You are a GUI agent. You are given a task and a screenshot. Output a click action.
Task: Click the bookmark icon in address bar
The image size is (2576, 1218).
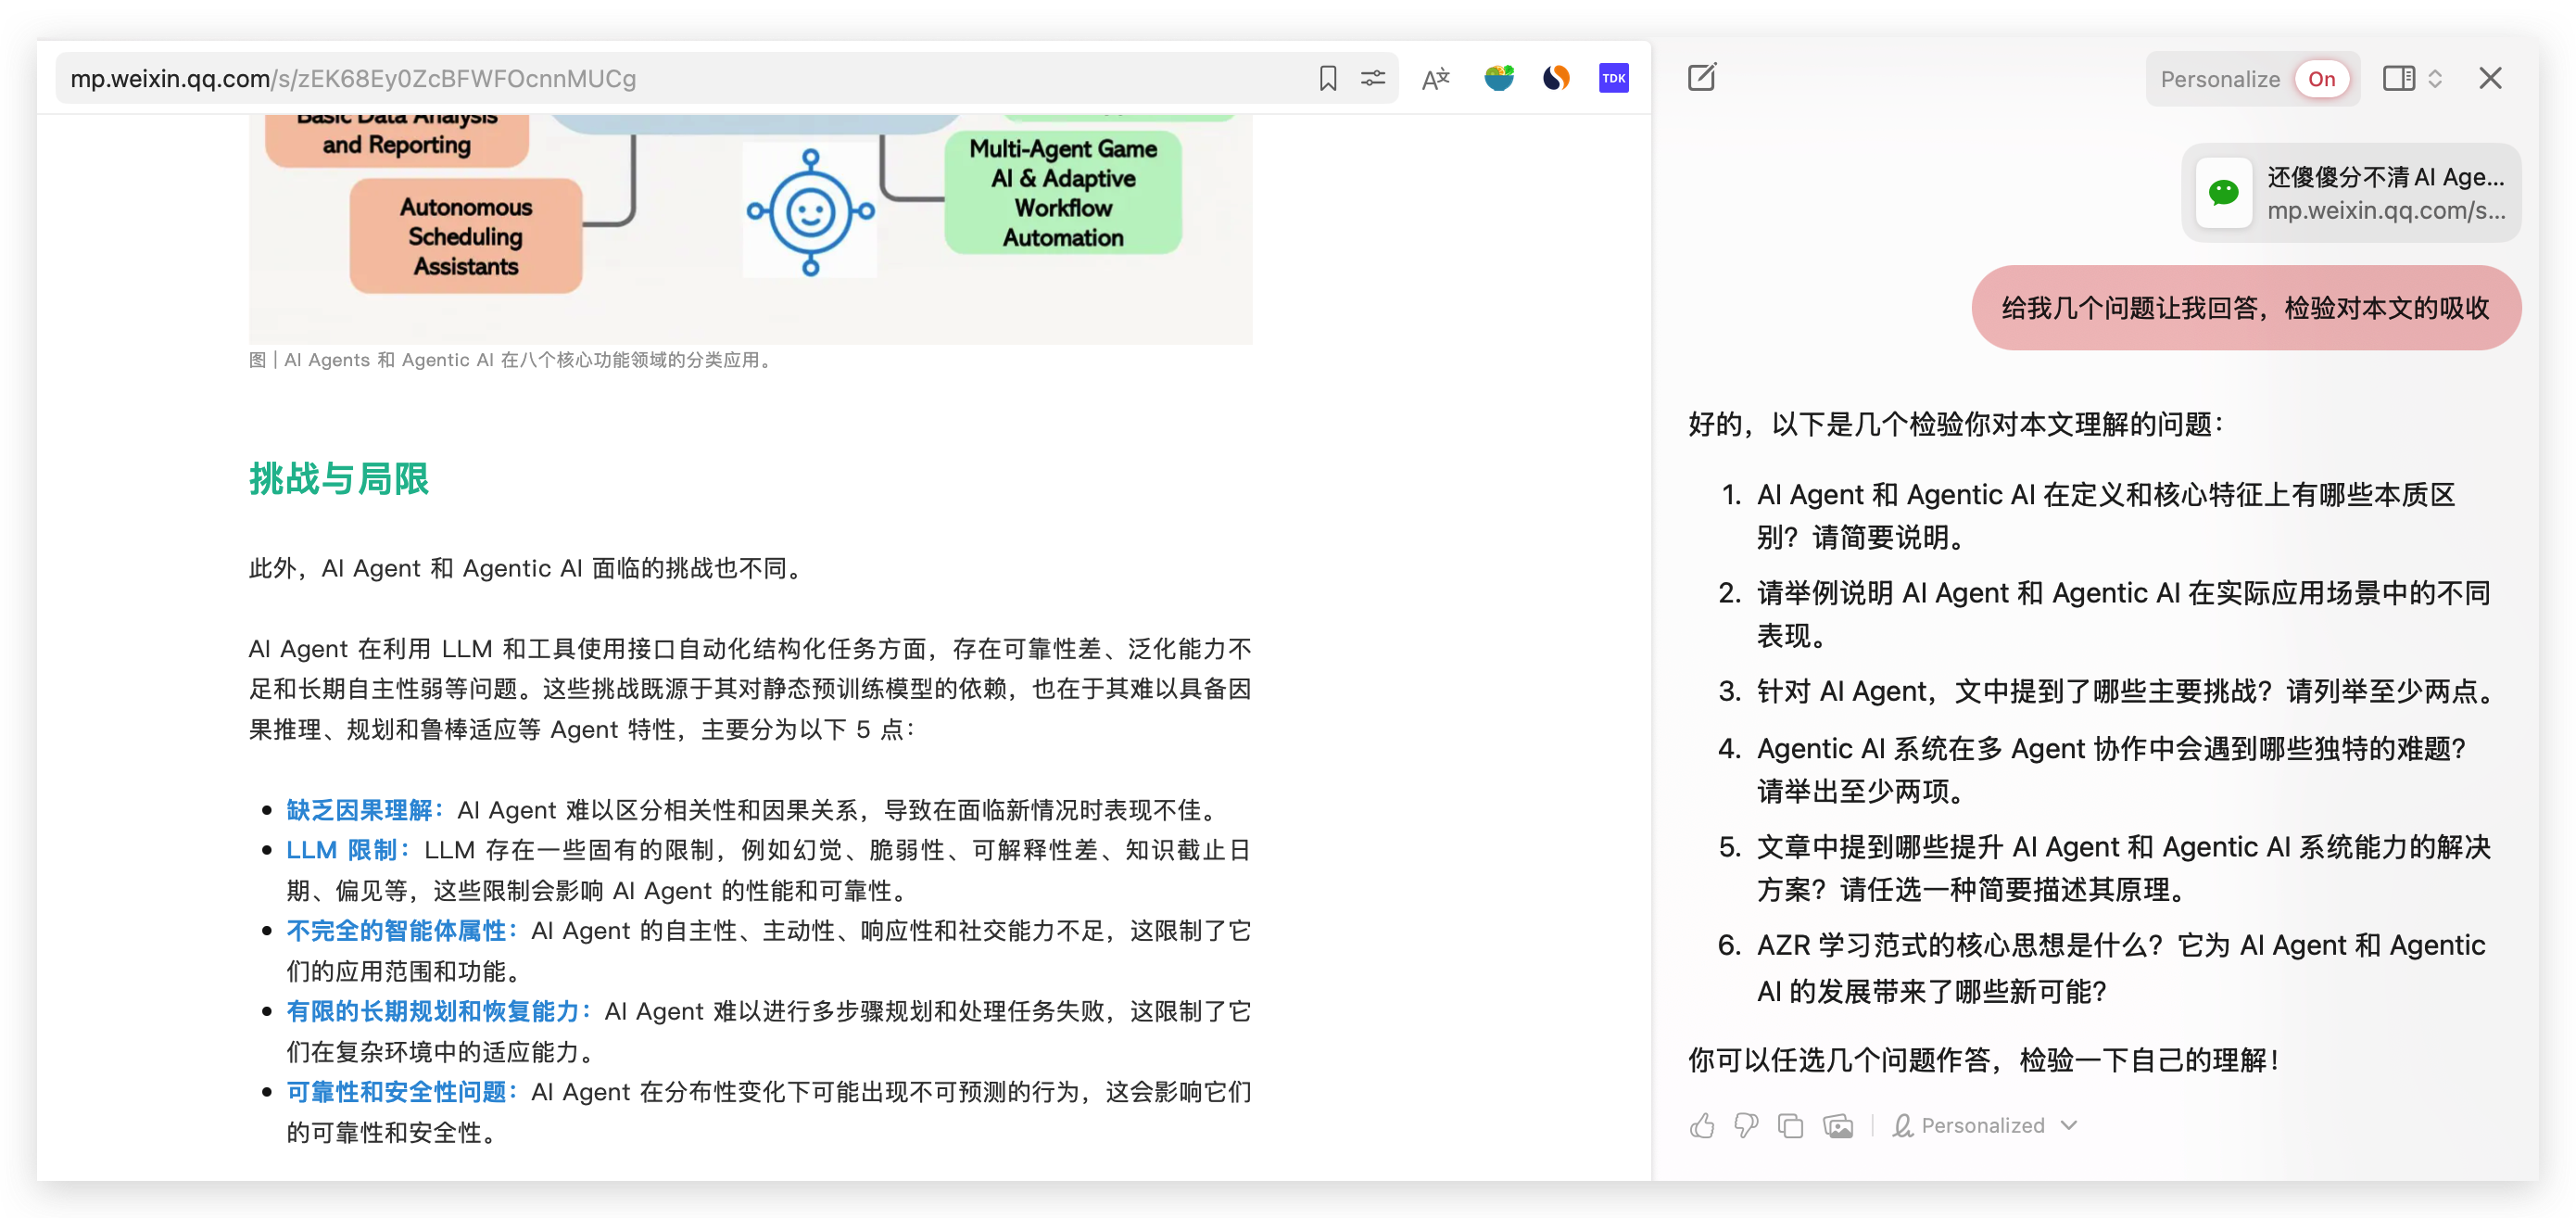pos(1327,78)
